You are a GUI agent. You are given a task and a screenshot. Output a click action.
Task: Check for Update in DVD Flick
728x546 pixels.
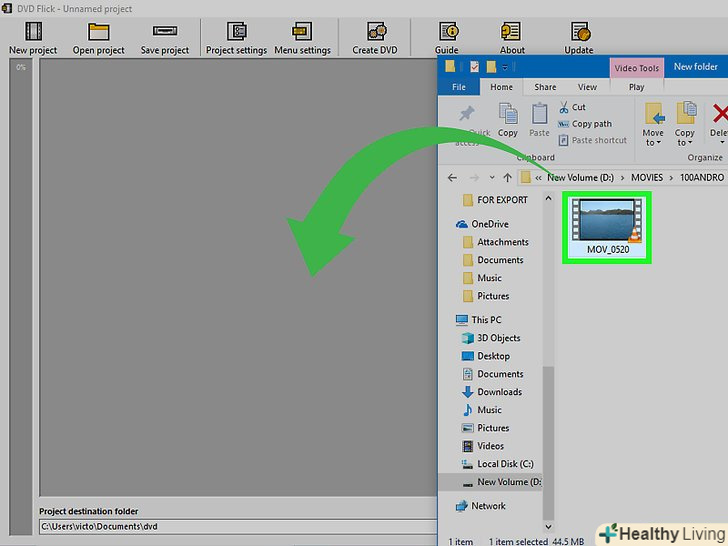pos(578,39)
